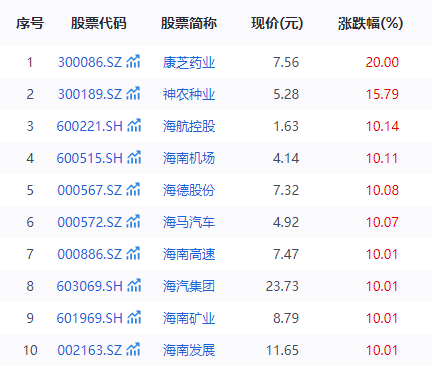Open chart icon beside 601969.SH
The height and width of the screenshot is (366, 432).
click(x=134, y=317)
